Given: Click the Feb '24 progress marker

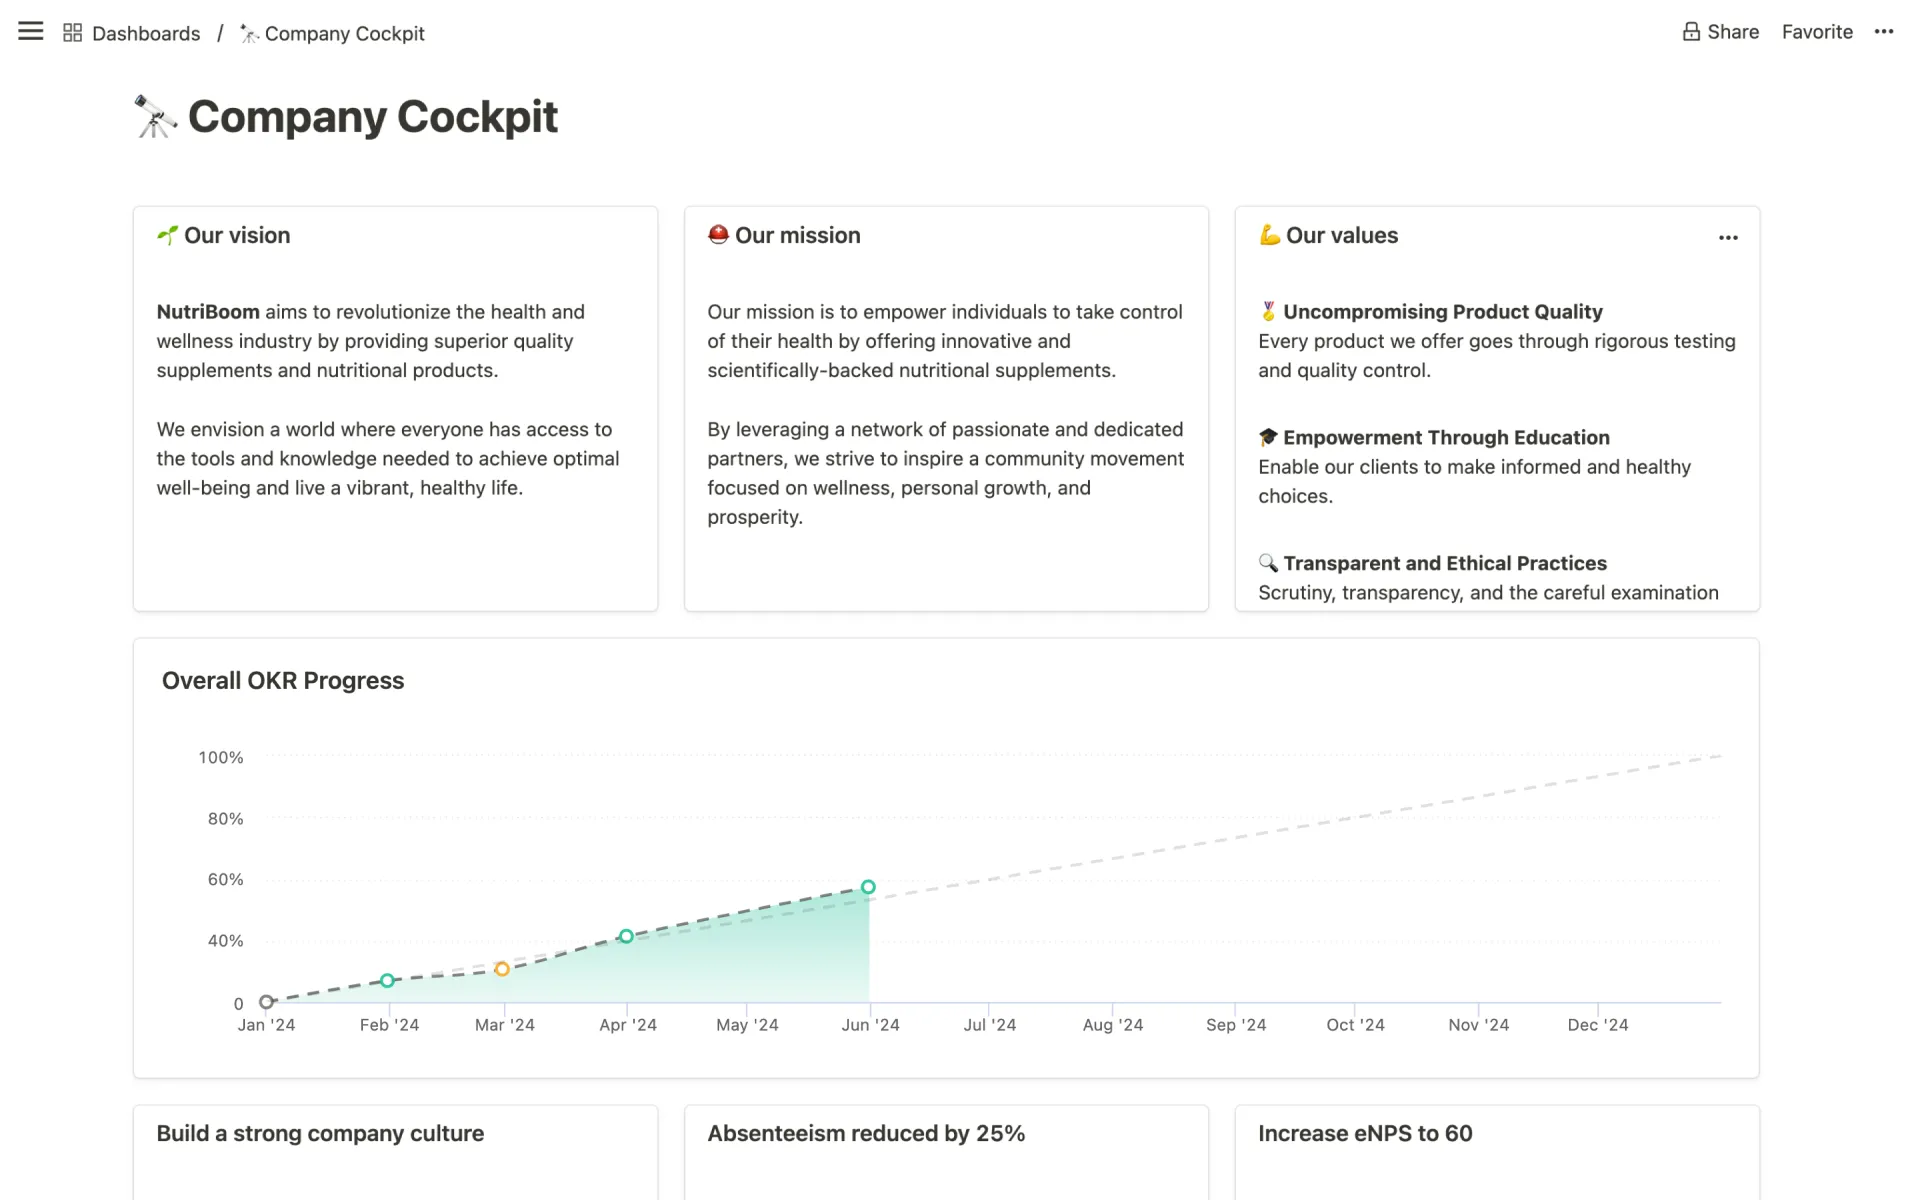Looking at the screenshot, I should point(387,981).
